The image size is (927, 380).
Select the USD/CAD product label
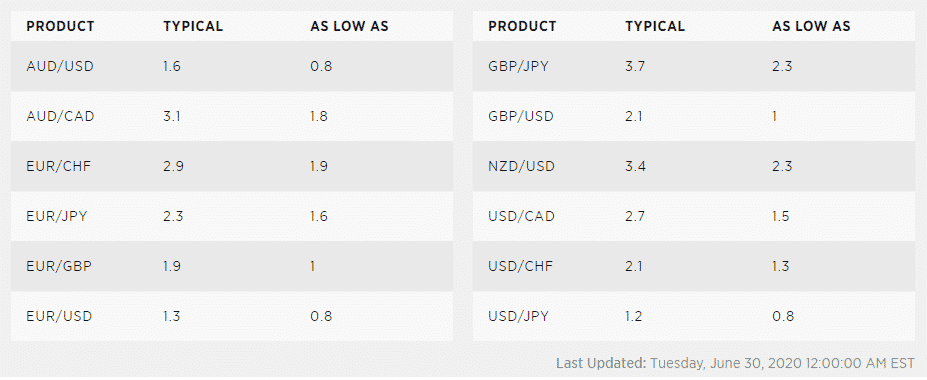[x=521, y=216]
